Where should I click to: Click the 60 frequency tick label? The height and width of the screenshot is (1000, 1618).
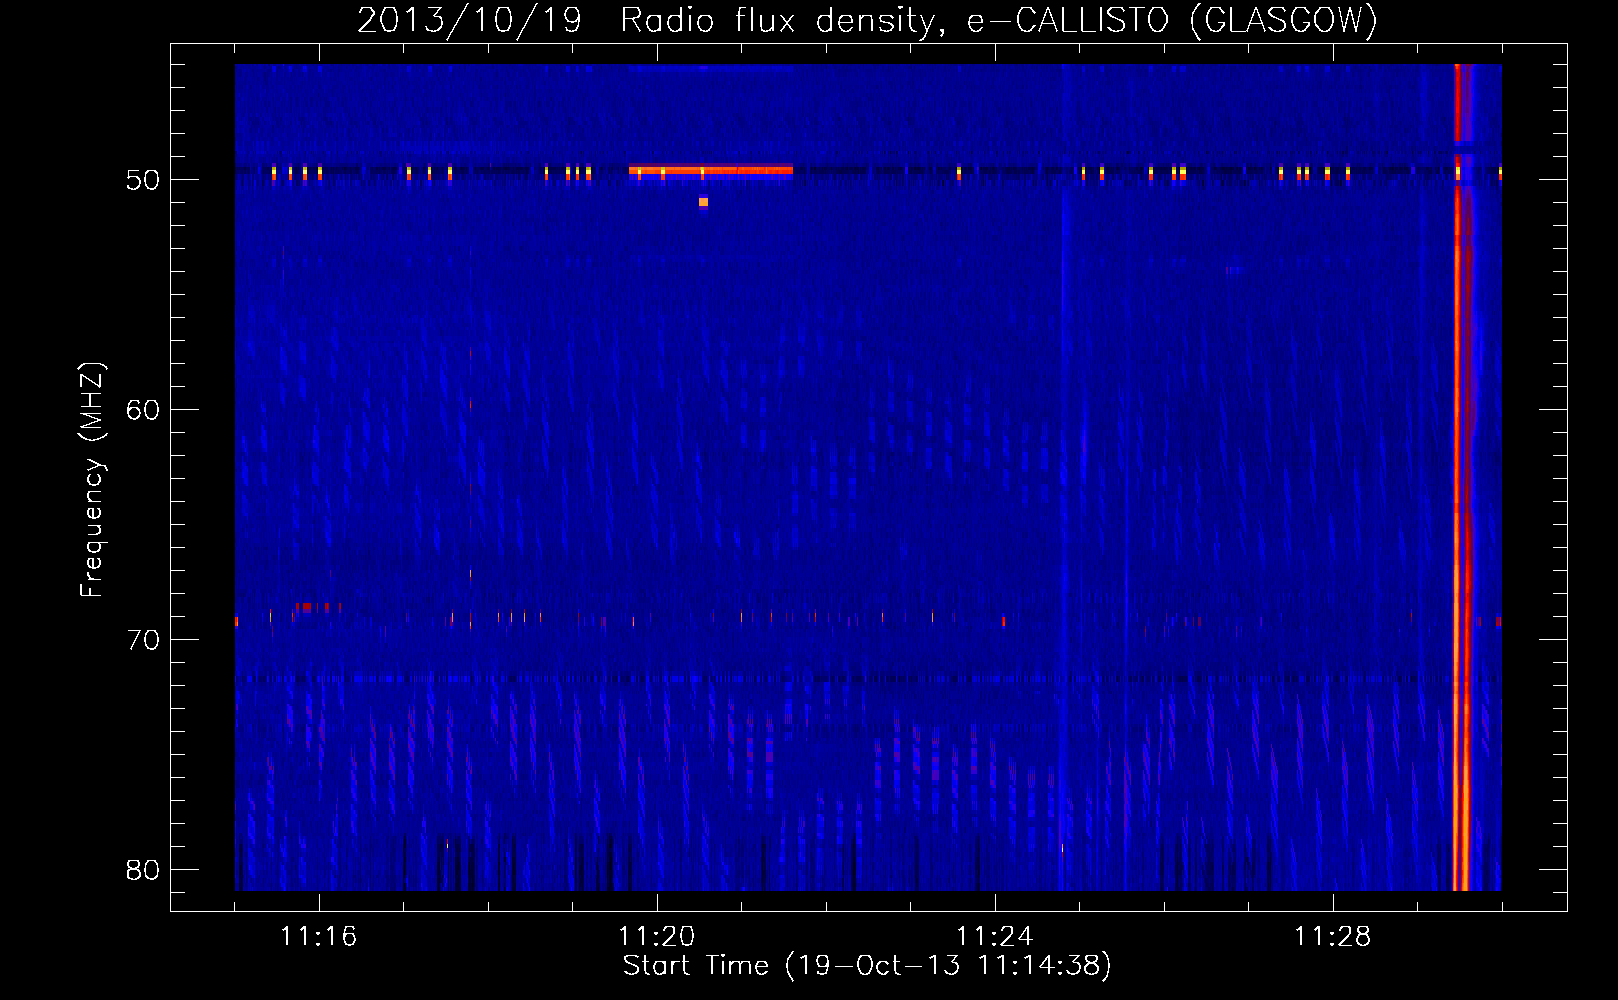click(143, 410)
